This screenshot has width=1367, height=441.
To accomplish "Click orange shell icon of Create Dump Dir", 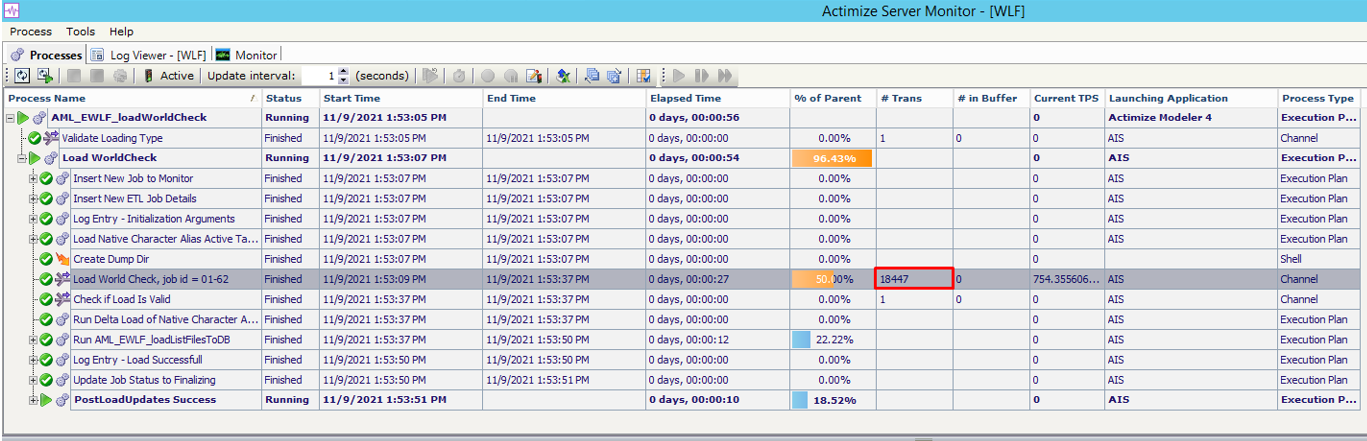I will [x=62, y=259].
